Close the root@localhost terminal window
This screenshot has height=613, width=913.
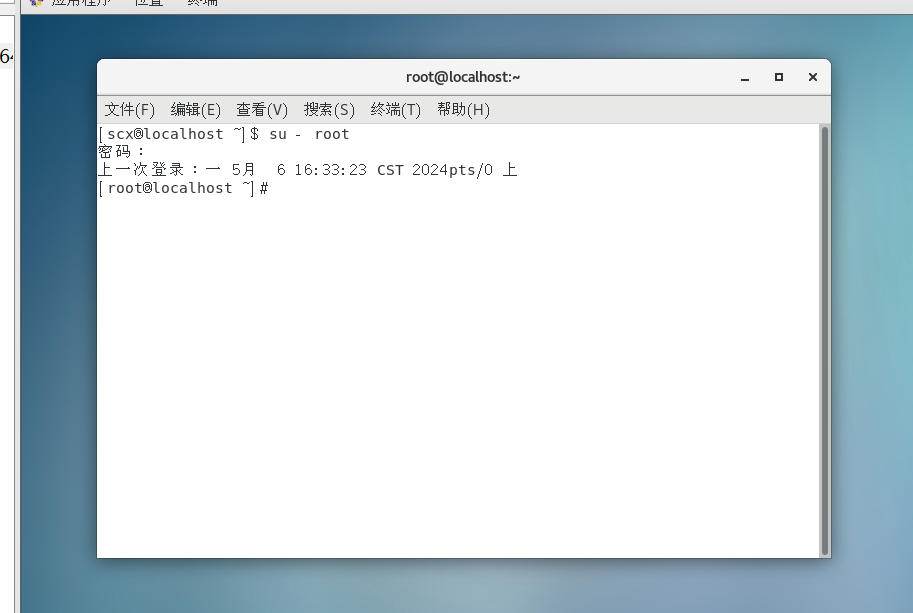pyautogui.click(x=812, y=77)
